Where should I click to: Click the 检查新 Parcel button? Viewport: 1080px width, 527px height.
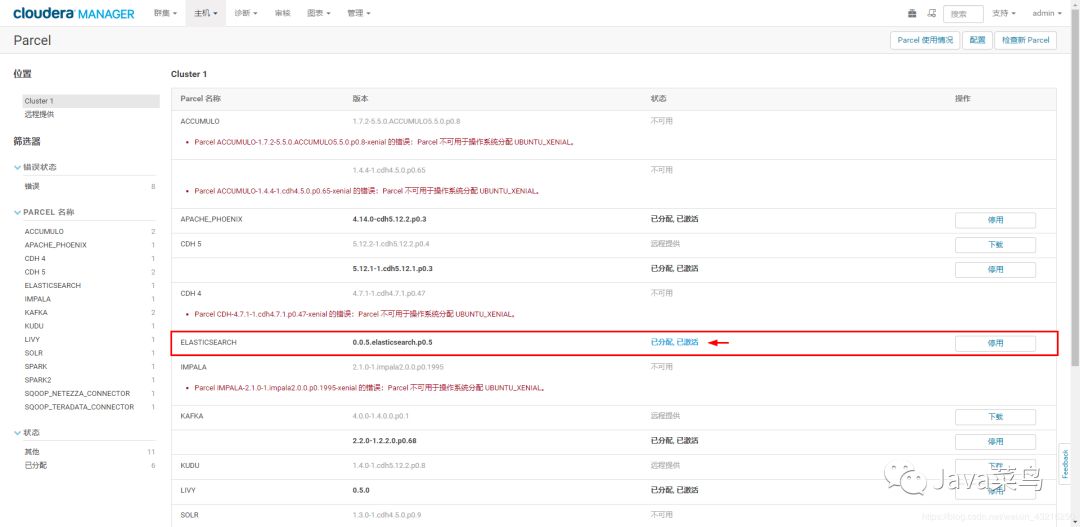click(x=1026, y=40)
